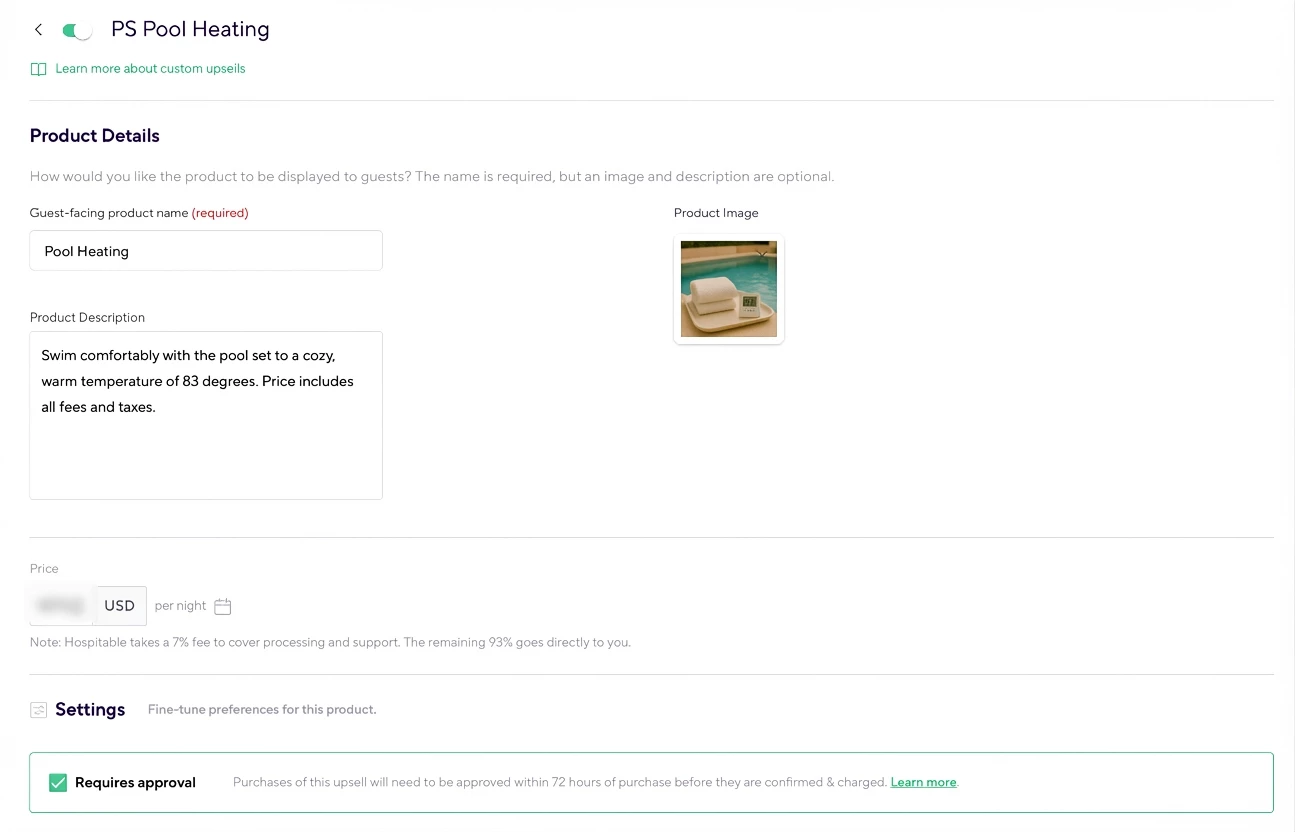Follow the Learn more link in Requires approval
The width and height of the screenshot is (1295, 832).
tap(923, 782)
